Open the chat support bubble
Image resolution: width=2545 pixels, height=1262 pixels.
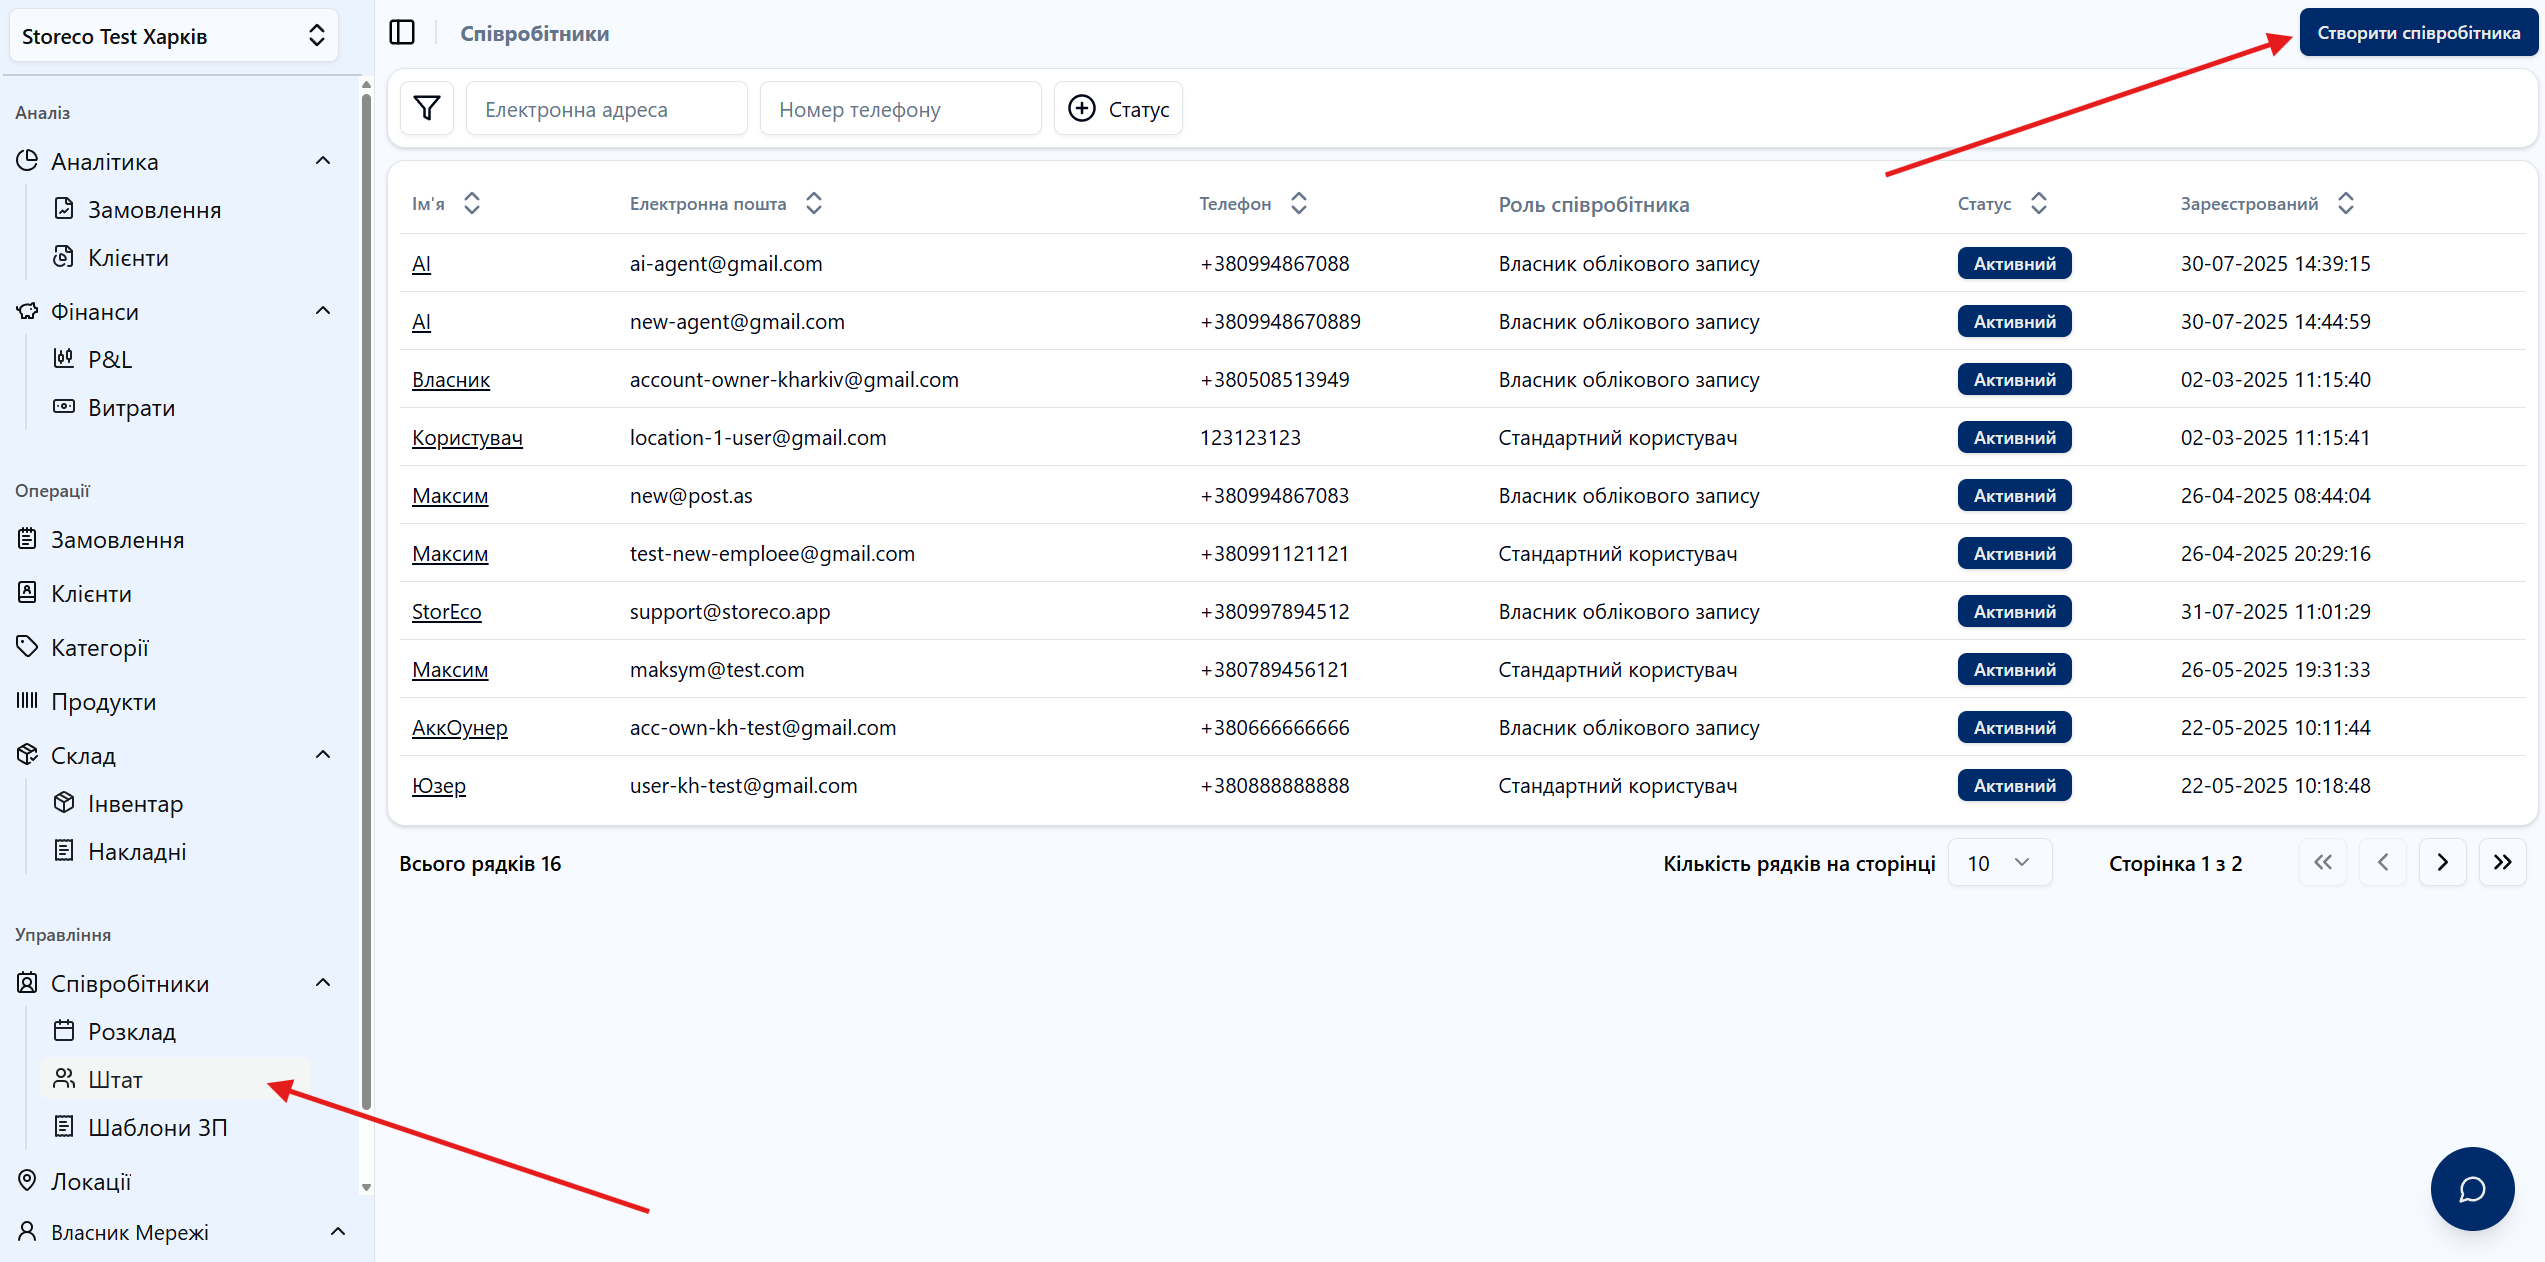pyautogui.click(x=2471, y=1188)
